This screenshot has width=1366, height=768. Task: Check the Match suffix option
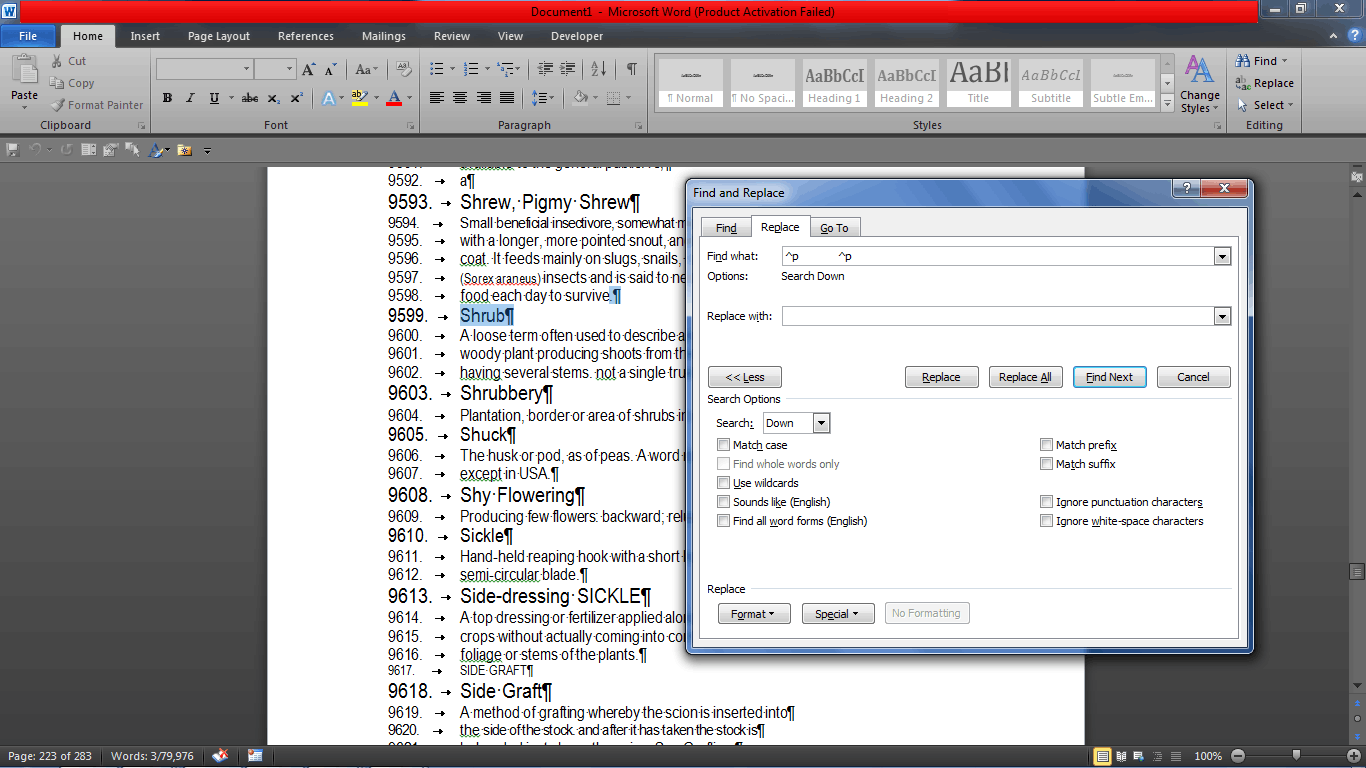1047,463
